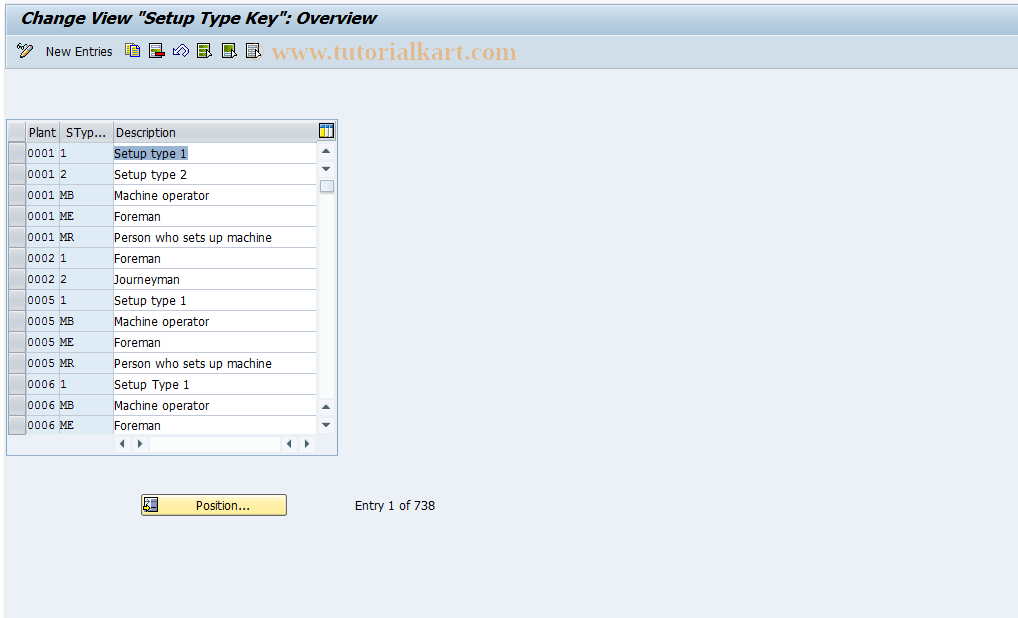Click the Plant column header

tap(42, 132)
